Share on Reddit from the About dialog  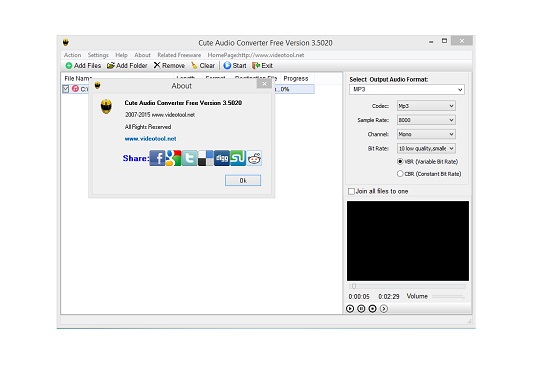pyautogui.click(x=254, y=158)
